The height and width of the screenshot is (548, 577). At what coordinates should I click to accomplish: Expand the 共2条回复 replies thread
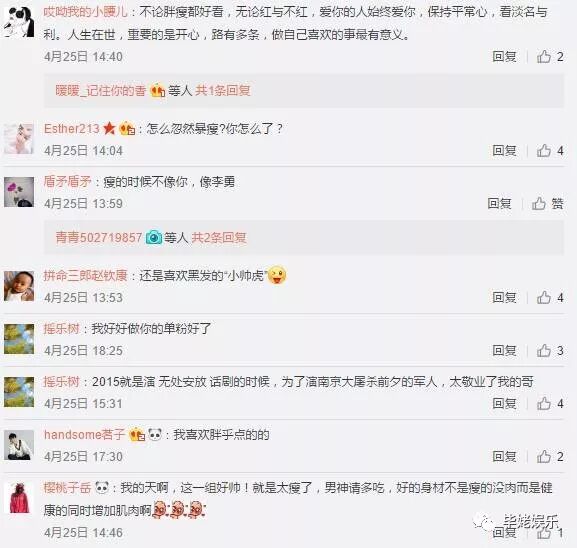(219, 237)
